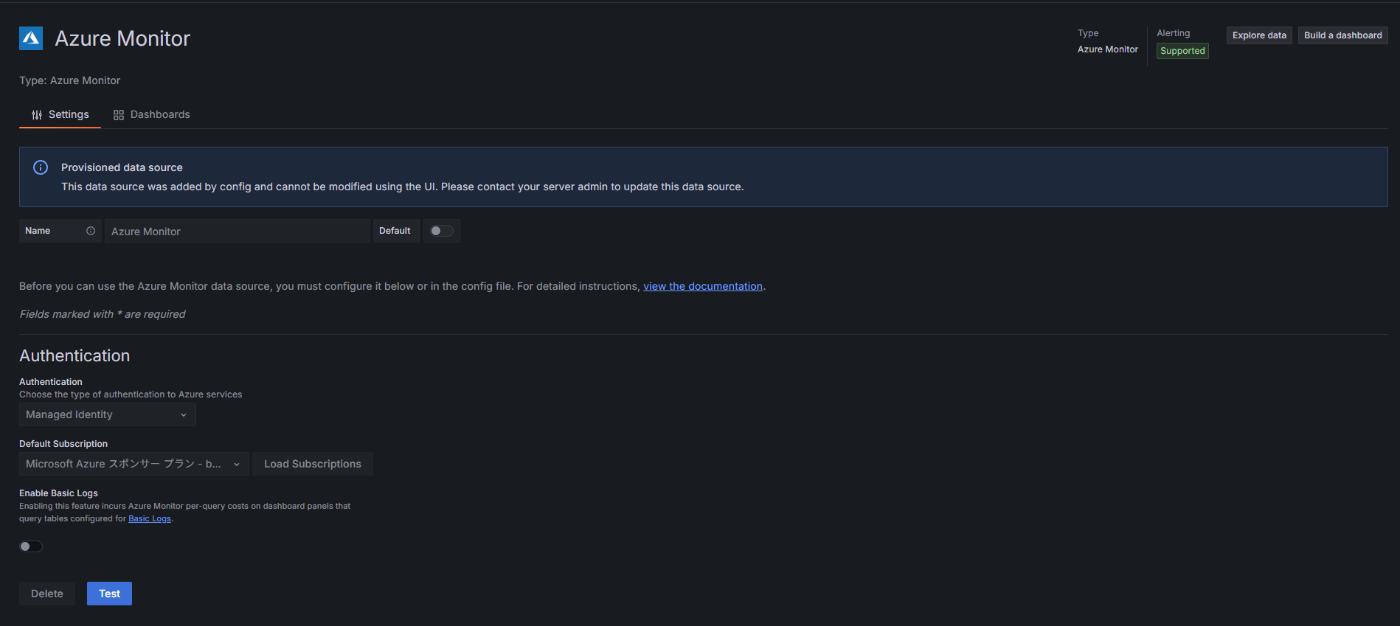Click the Delete button
The image size is (1400, 626).
[x=47, y=593]
